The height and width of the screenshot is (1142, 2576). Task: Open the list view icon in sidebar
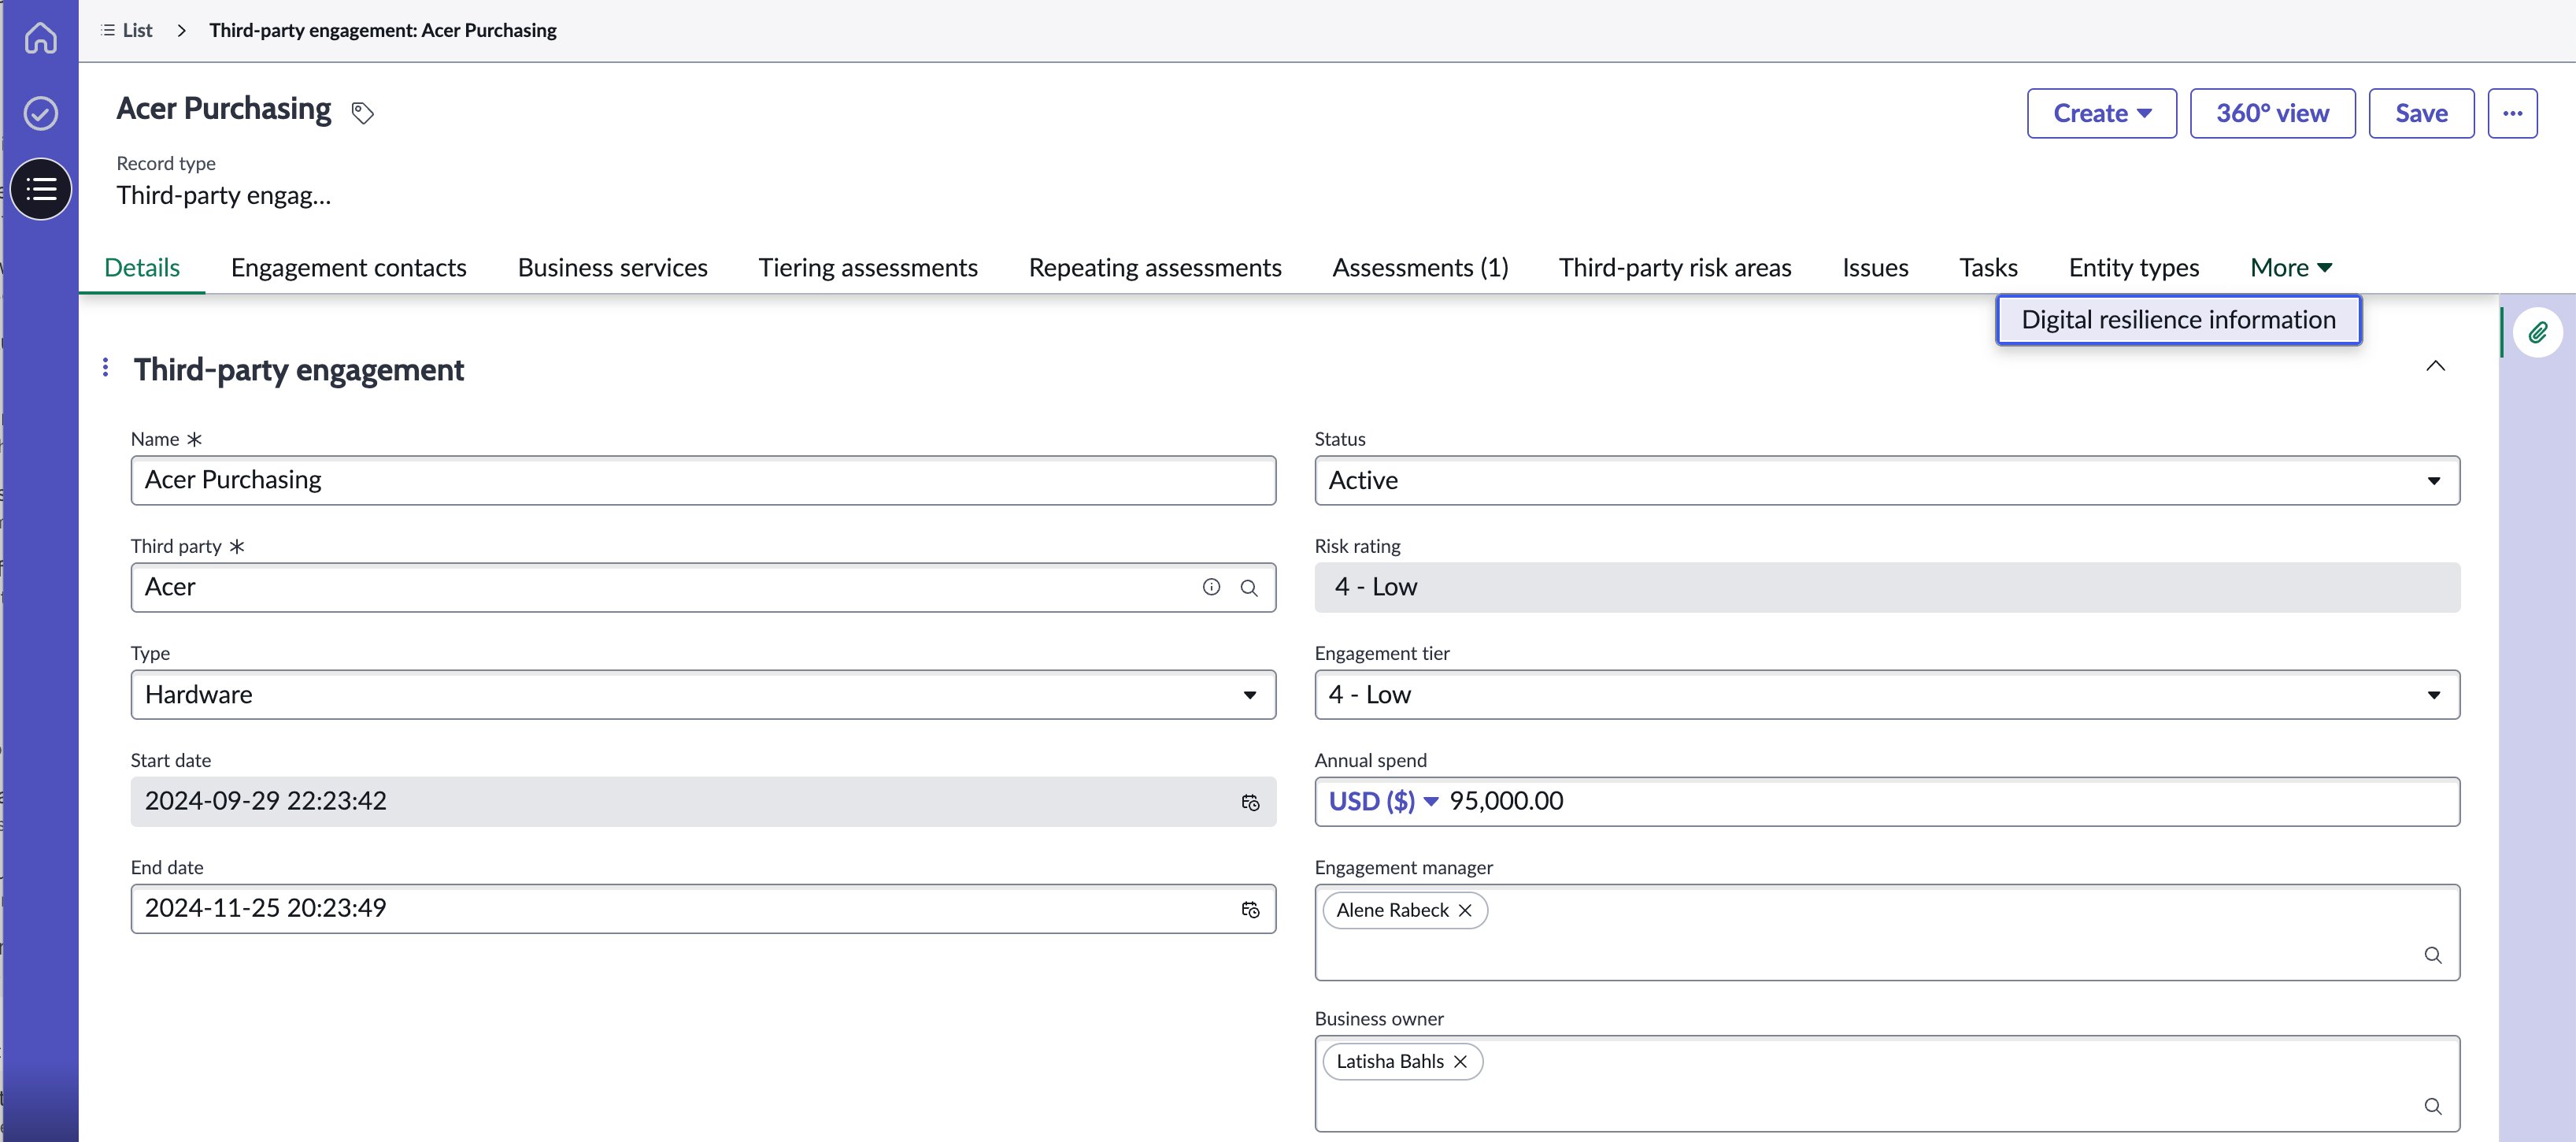(x=41, y=188)
